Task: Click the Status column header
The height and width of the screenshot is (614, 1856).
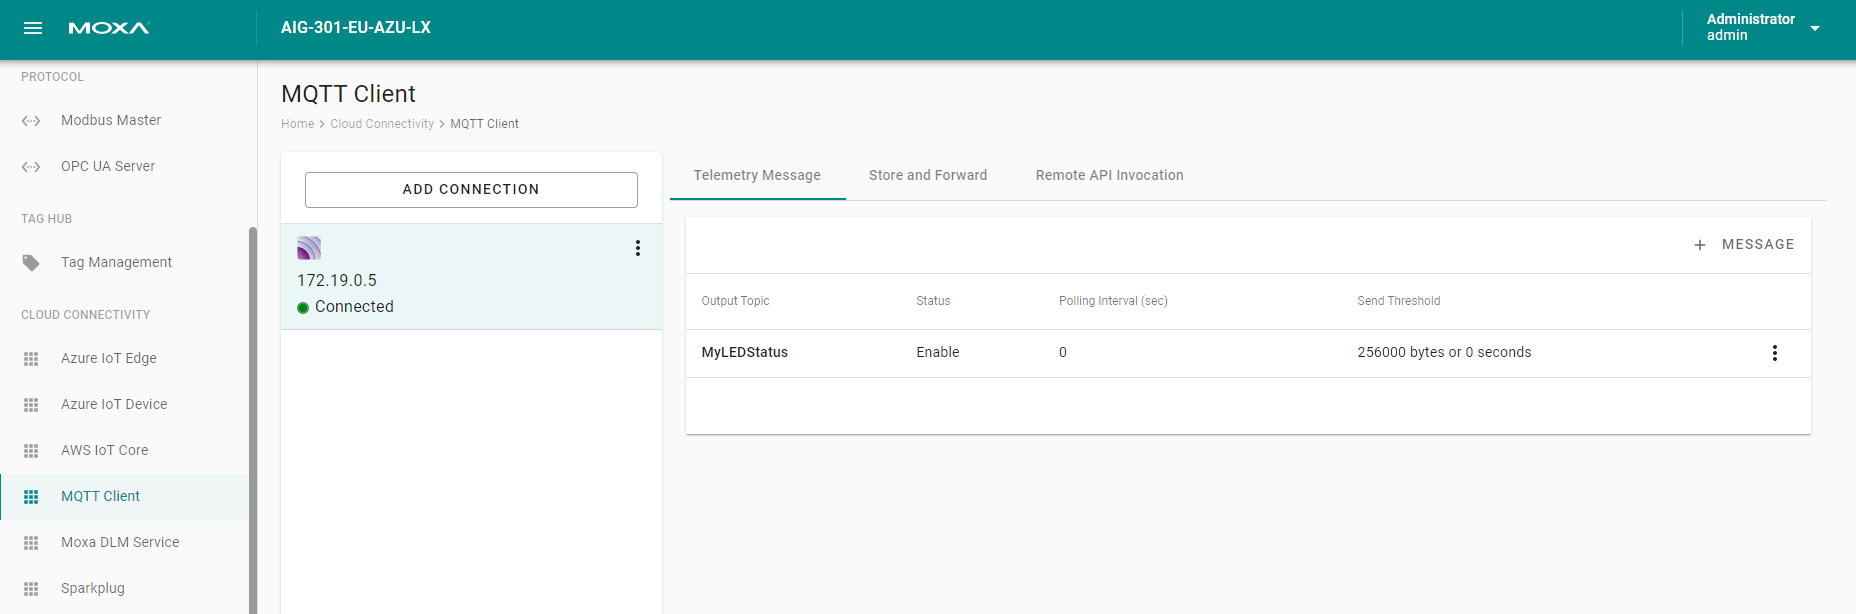Action: 933,301
